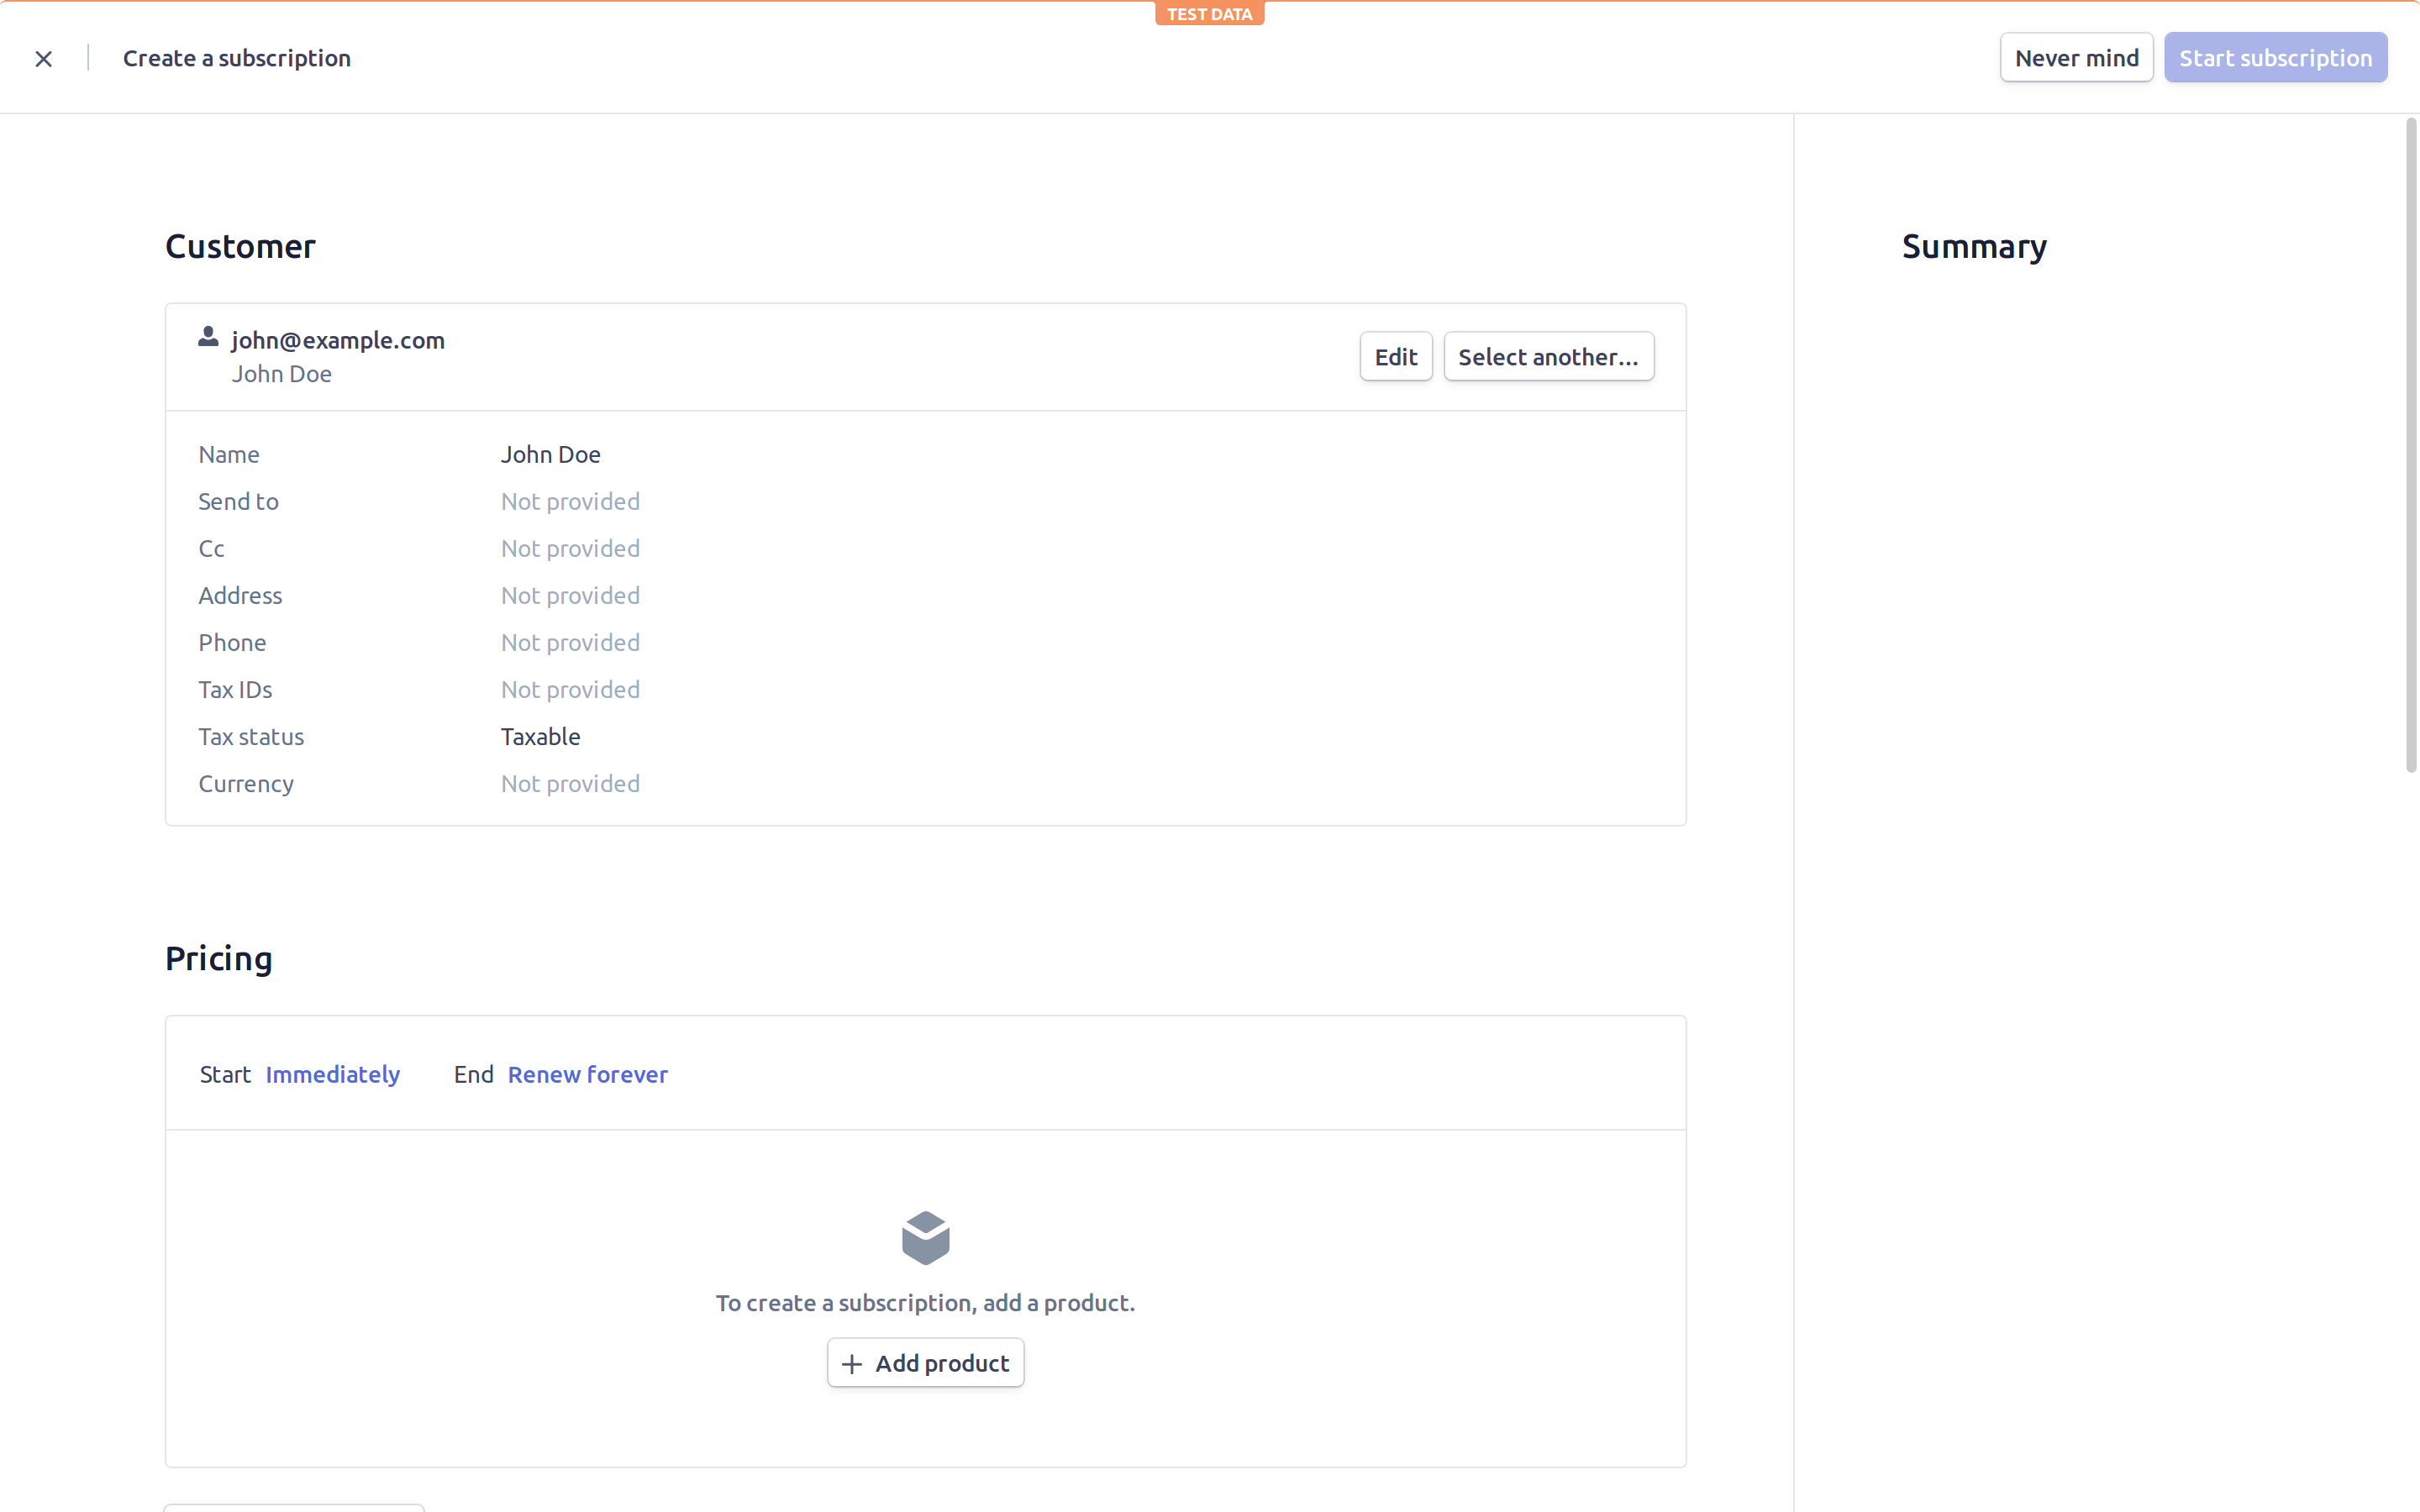2420x1512 pixels.
Task: Click the Customer section heading
Action: pyautogui.click(x=240, y=246)
